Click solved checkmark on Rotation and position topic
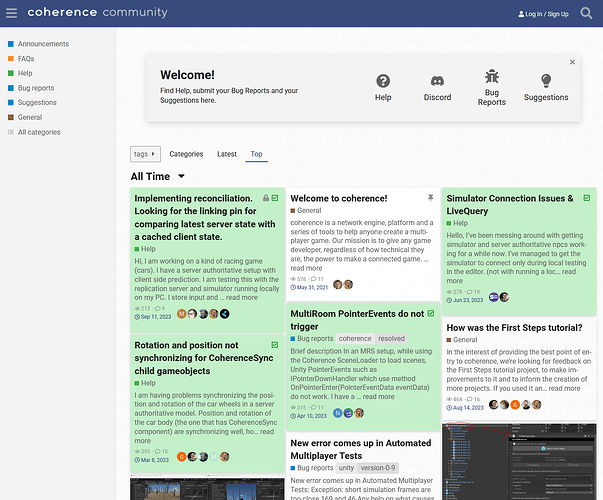Viewport: 603px width, 500px height. (x=275, y=345)
